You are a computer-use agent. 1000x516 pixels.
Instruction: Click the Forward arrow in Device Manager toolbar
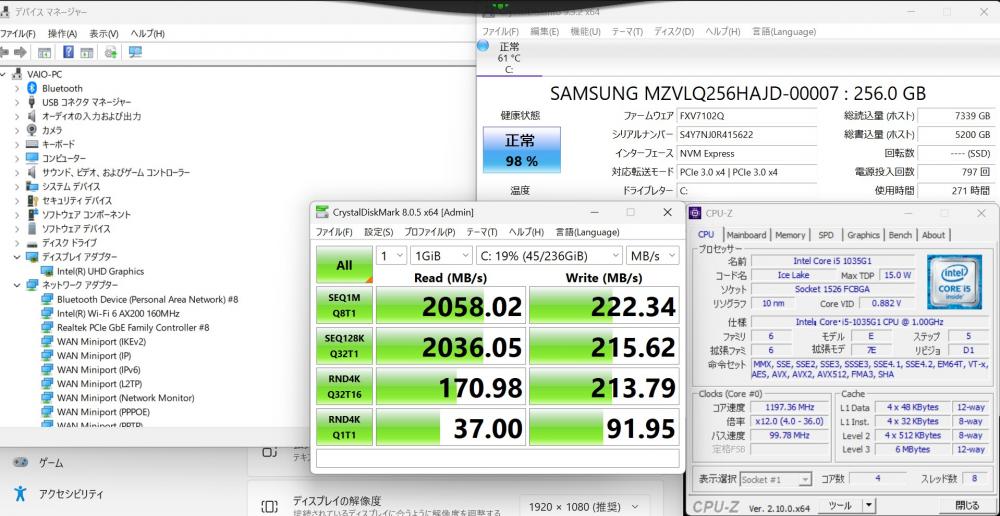(20, 52)
